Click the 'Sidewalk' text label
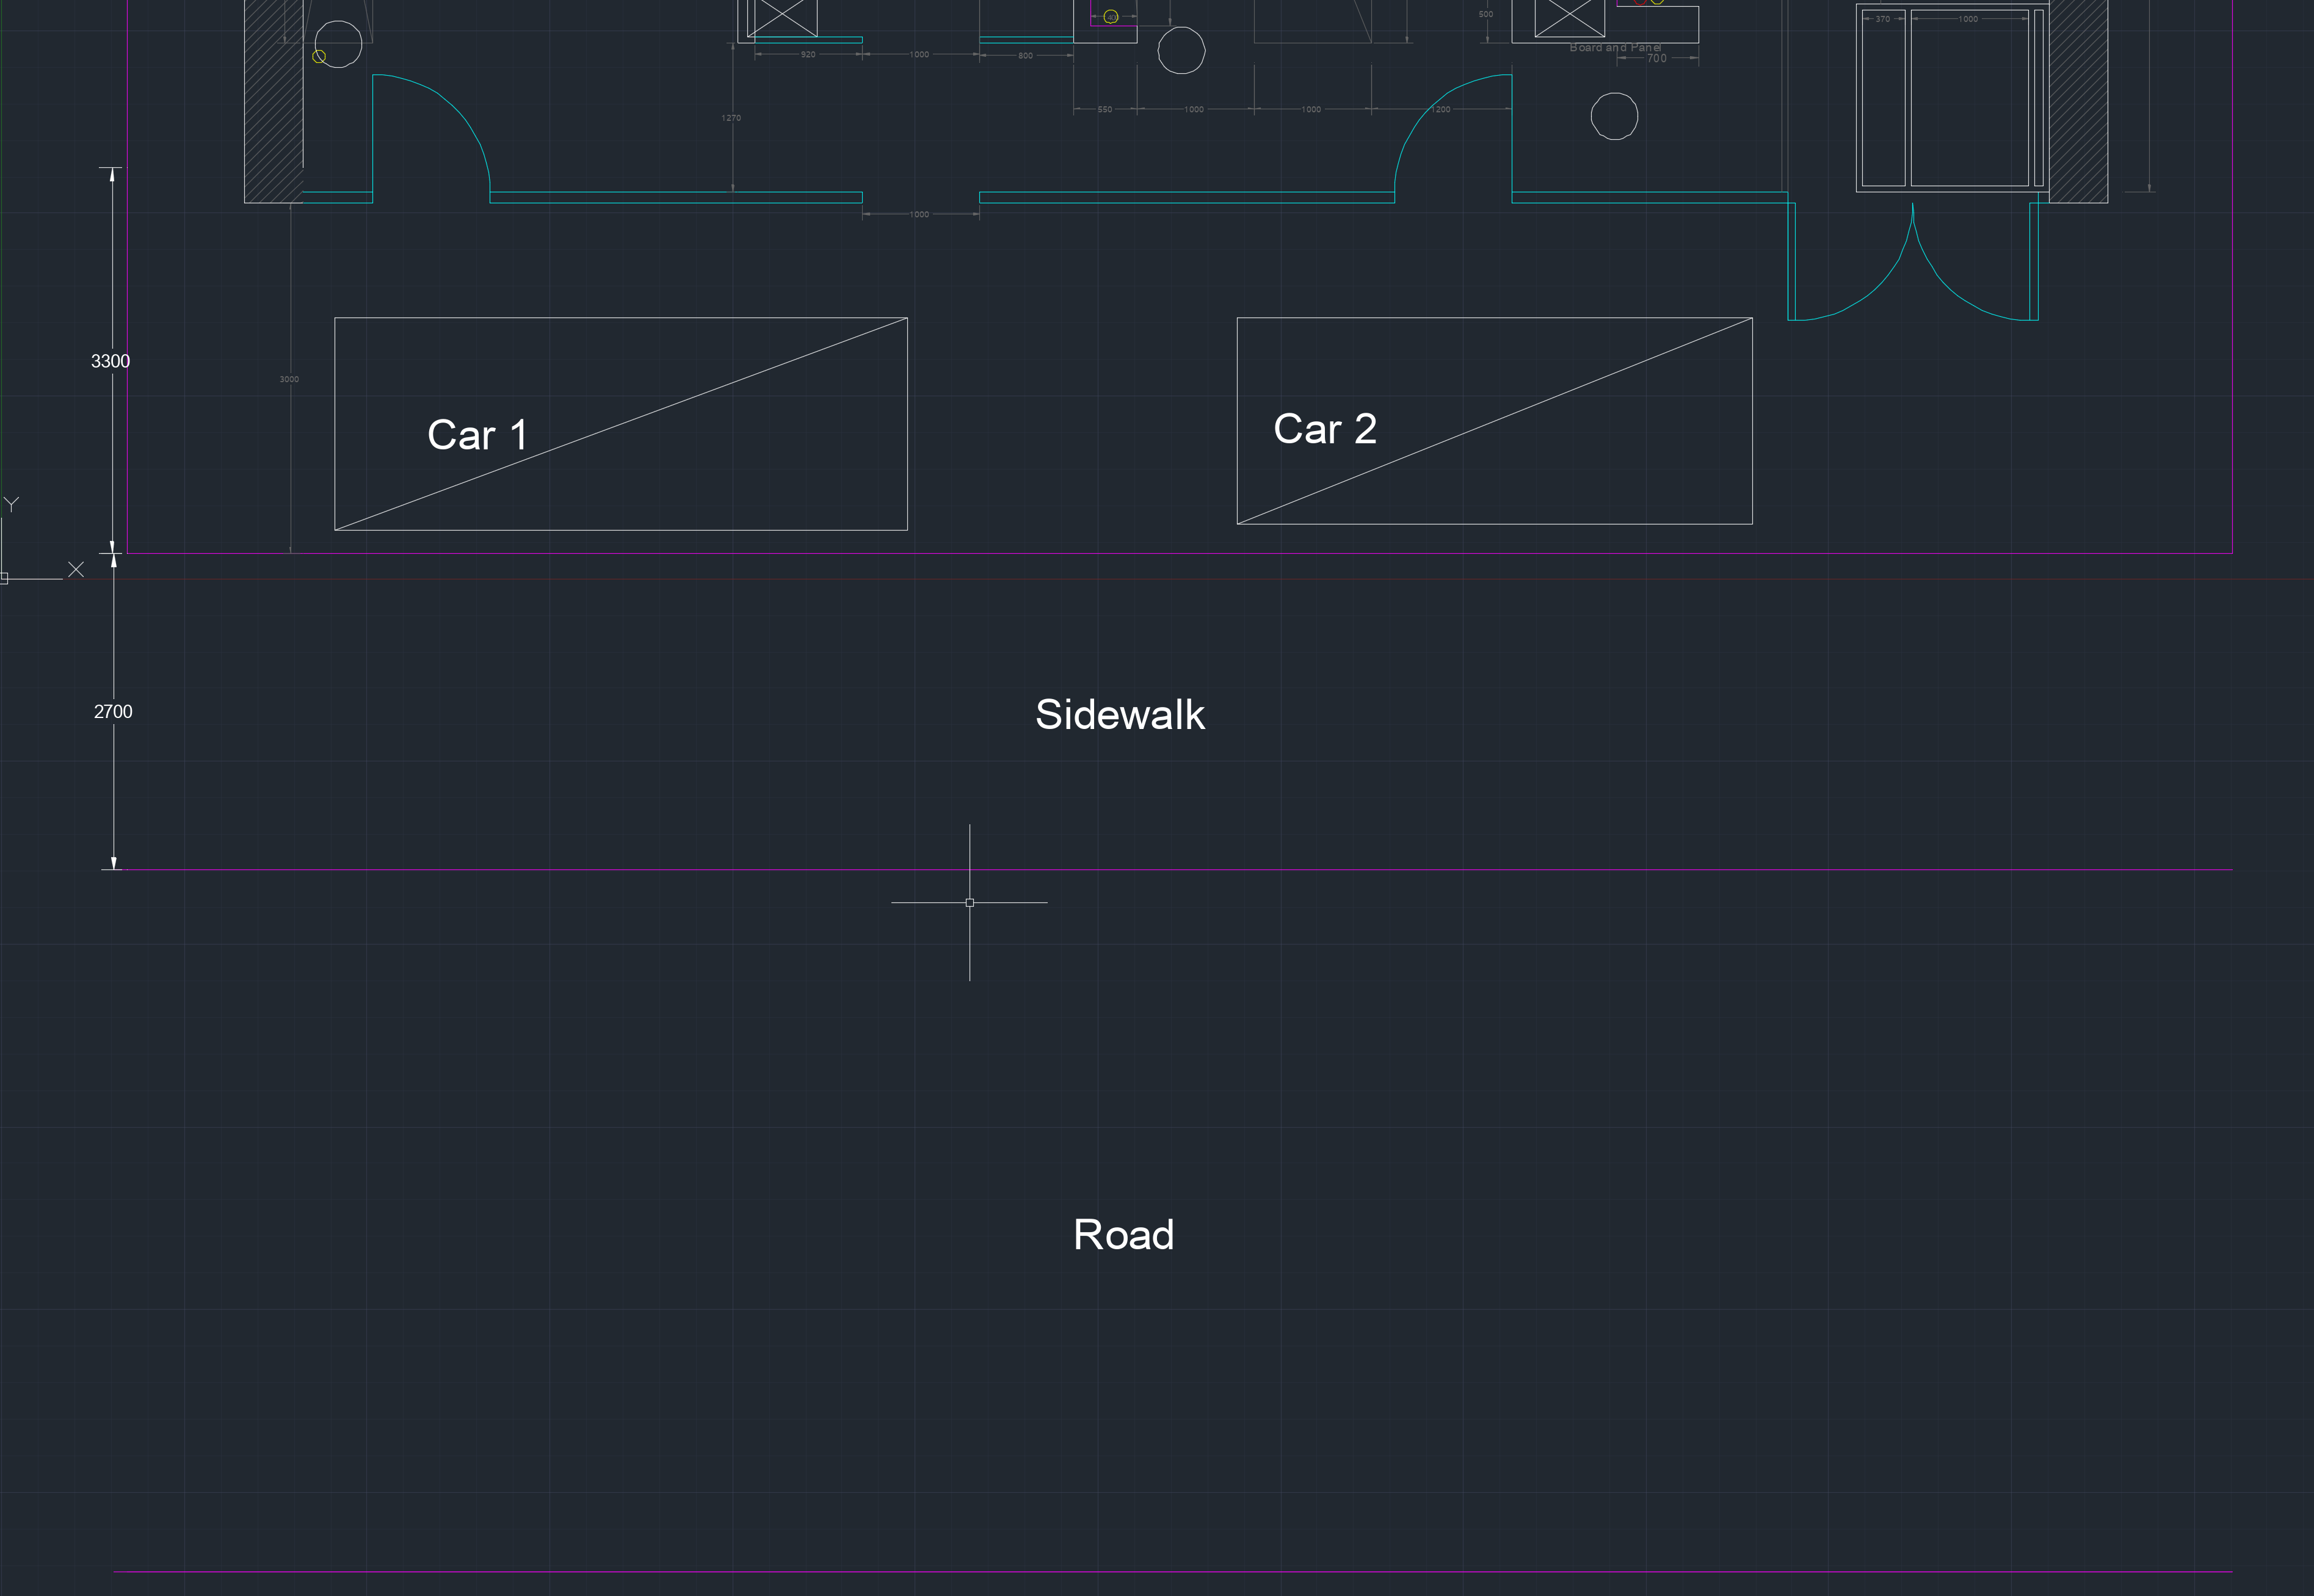Image resolution: width=2314 pixels, height=1596 pixels. (x=1119, y=715)
